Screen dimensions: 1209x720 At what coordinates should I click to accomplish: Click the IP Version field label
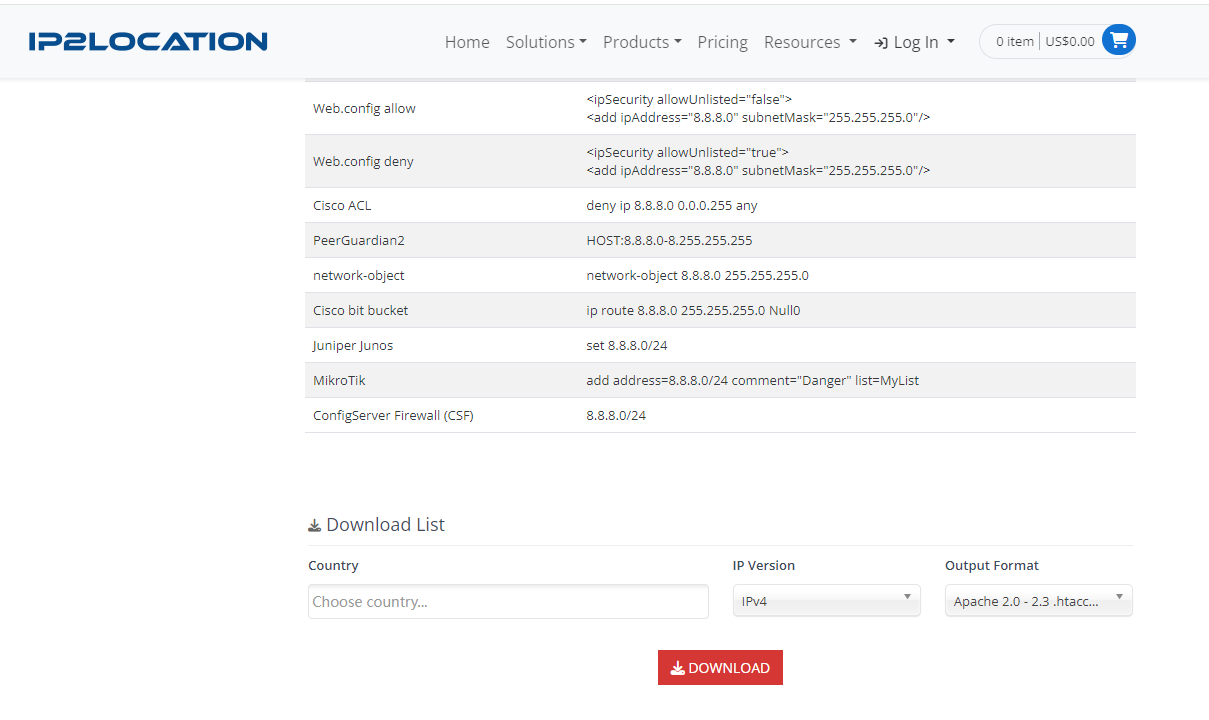pos(764,566)
